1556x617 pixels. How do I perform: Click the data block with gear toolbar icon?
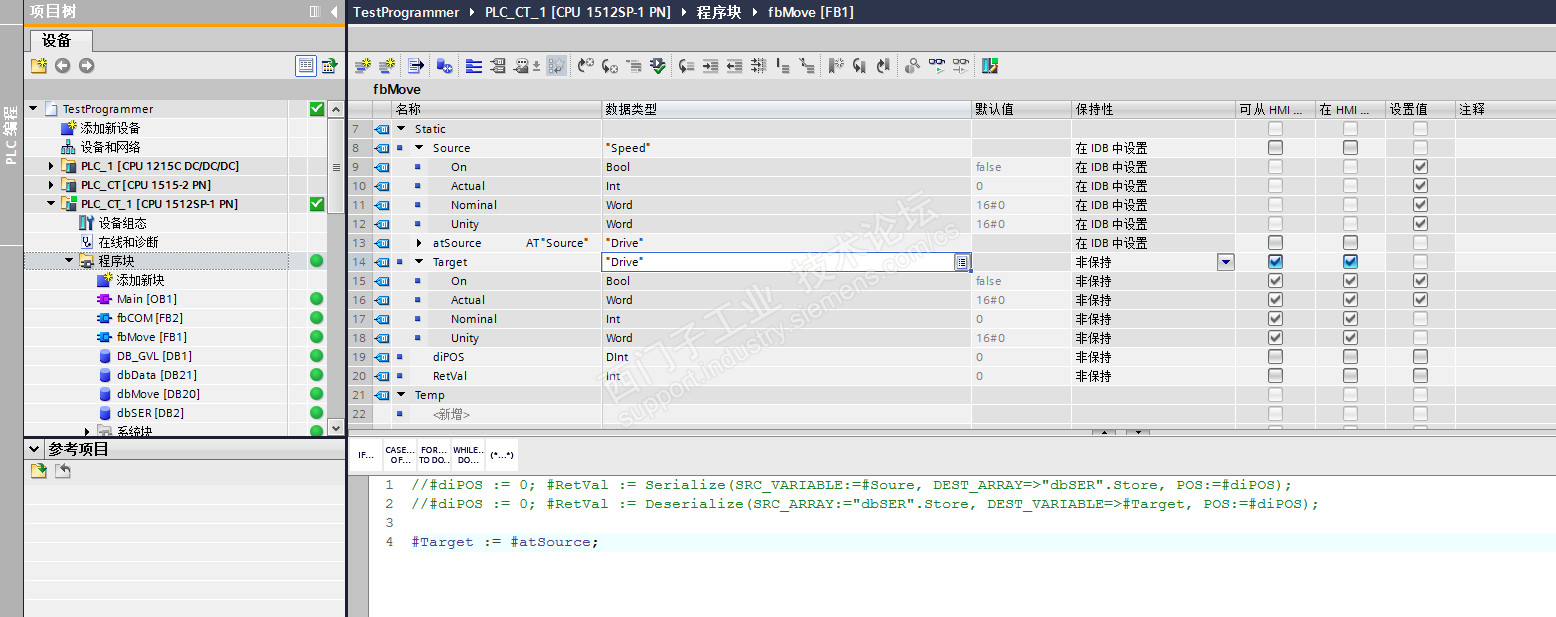pyautogui.click(x=446, y=66)
